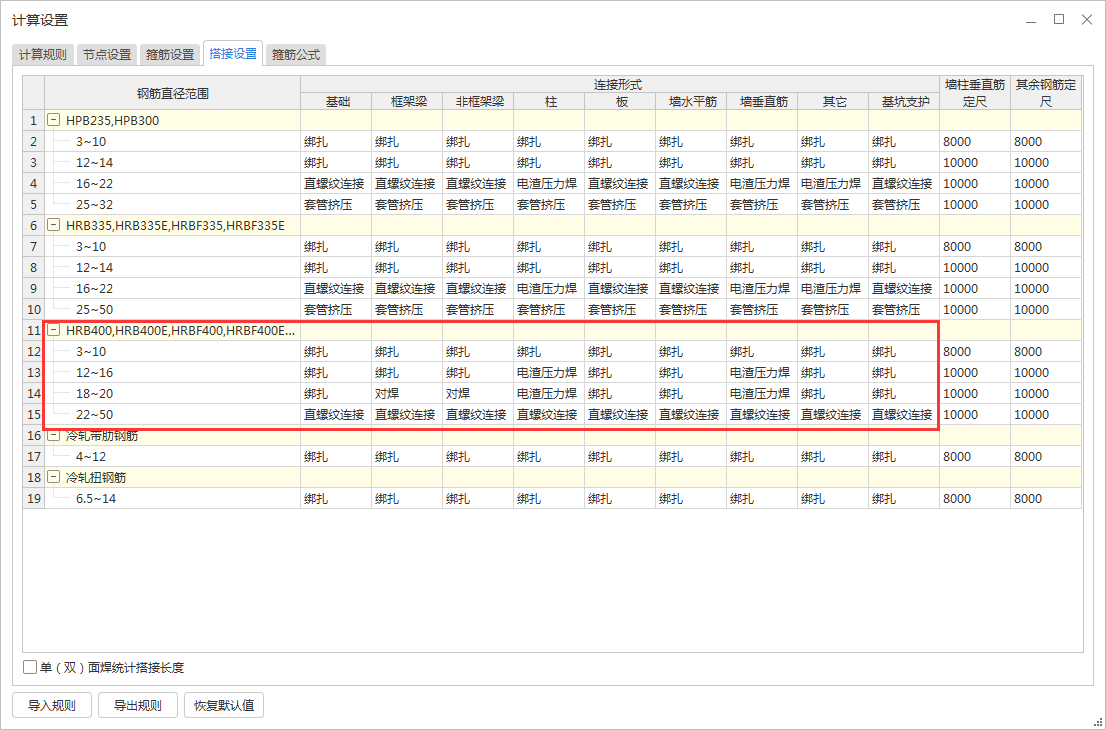
Task: Switch to the 计算规则 tab
Action: [x=42, y=54]
